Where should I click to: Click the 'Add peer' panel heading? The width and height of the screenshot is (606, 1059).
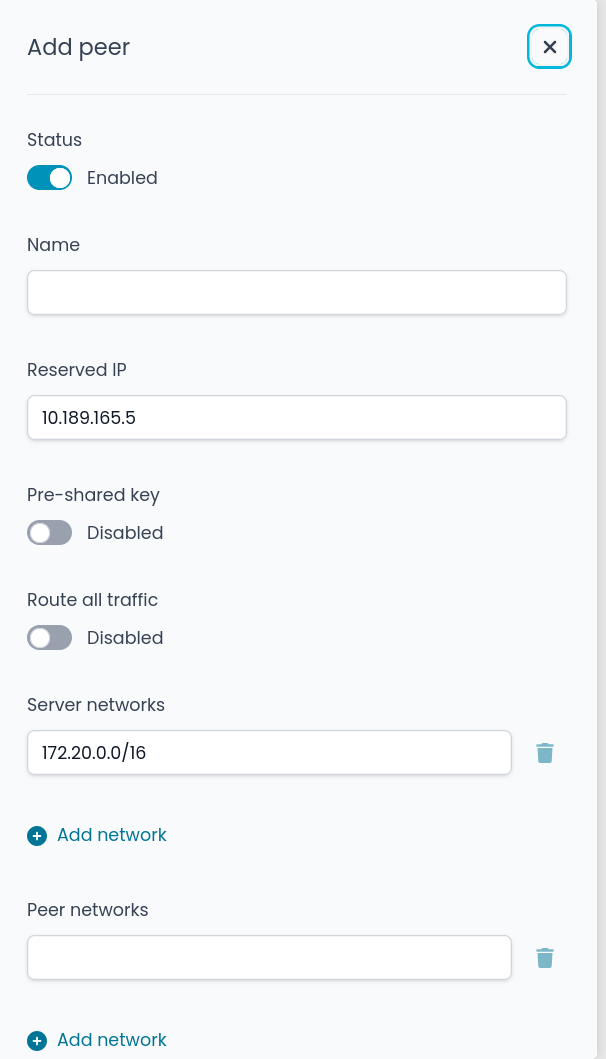[x=78, y=47]
